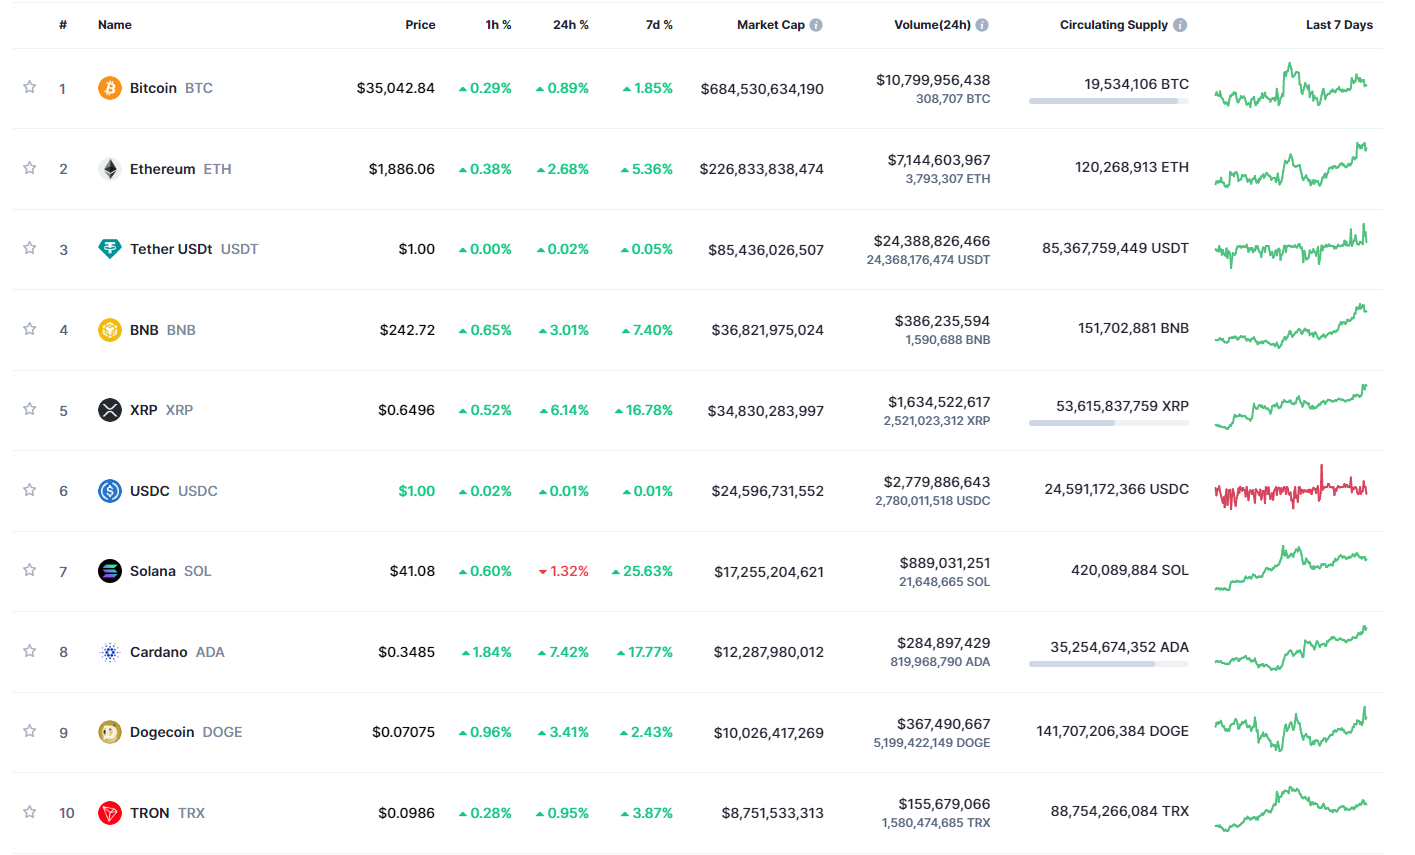Screen dimensions: 1415x855
Task: Click supply value 141,707,206,384 DOGE
Action: point(1113,731)
